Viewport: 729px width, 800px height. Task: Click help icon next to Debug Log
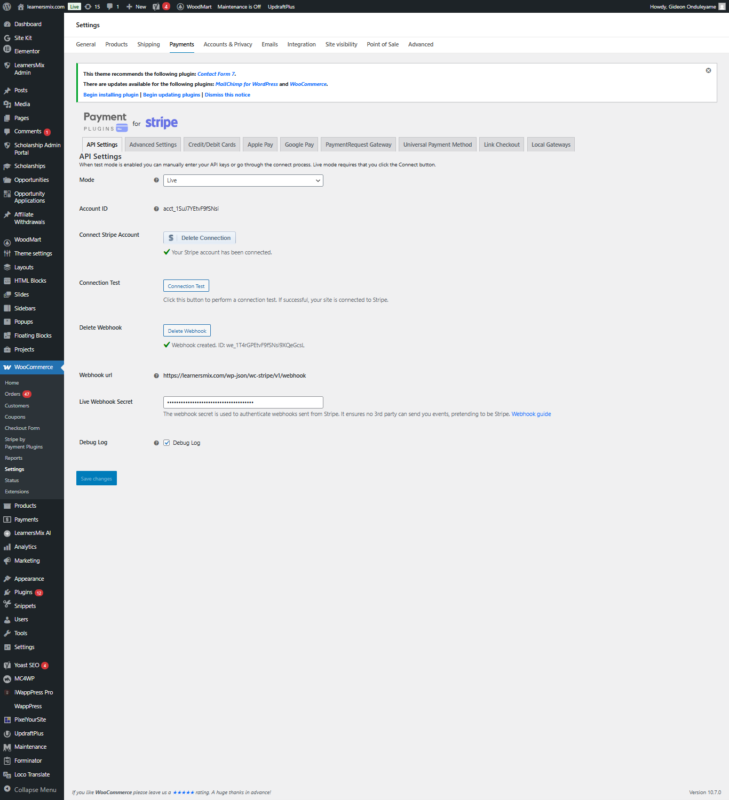tap(156, 443)
